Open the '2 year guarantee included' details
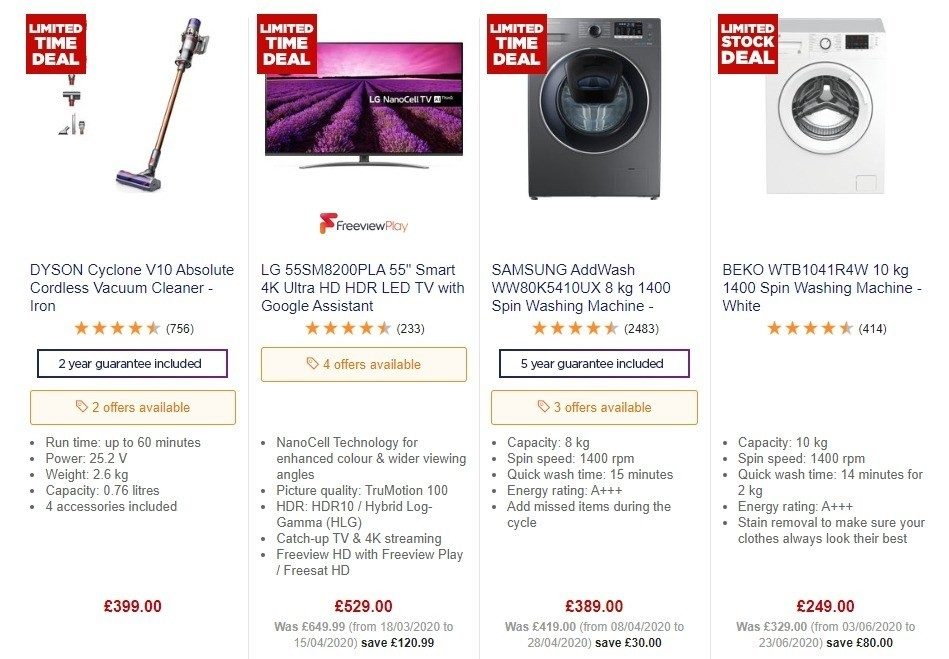This screenshot has height=659, width=949. tap(133, 364)
